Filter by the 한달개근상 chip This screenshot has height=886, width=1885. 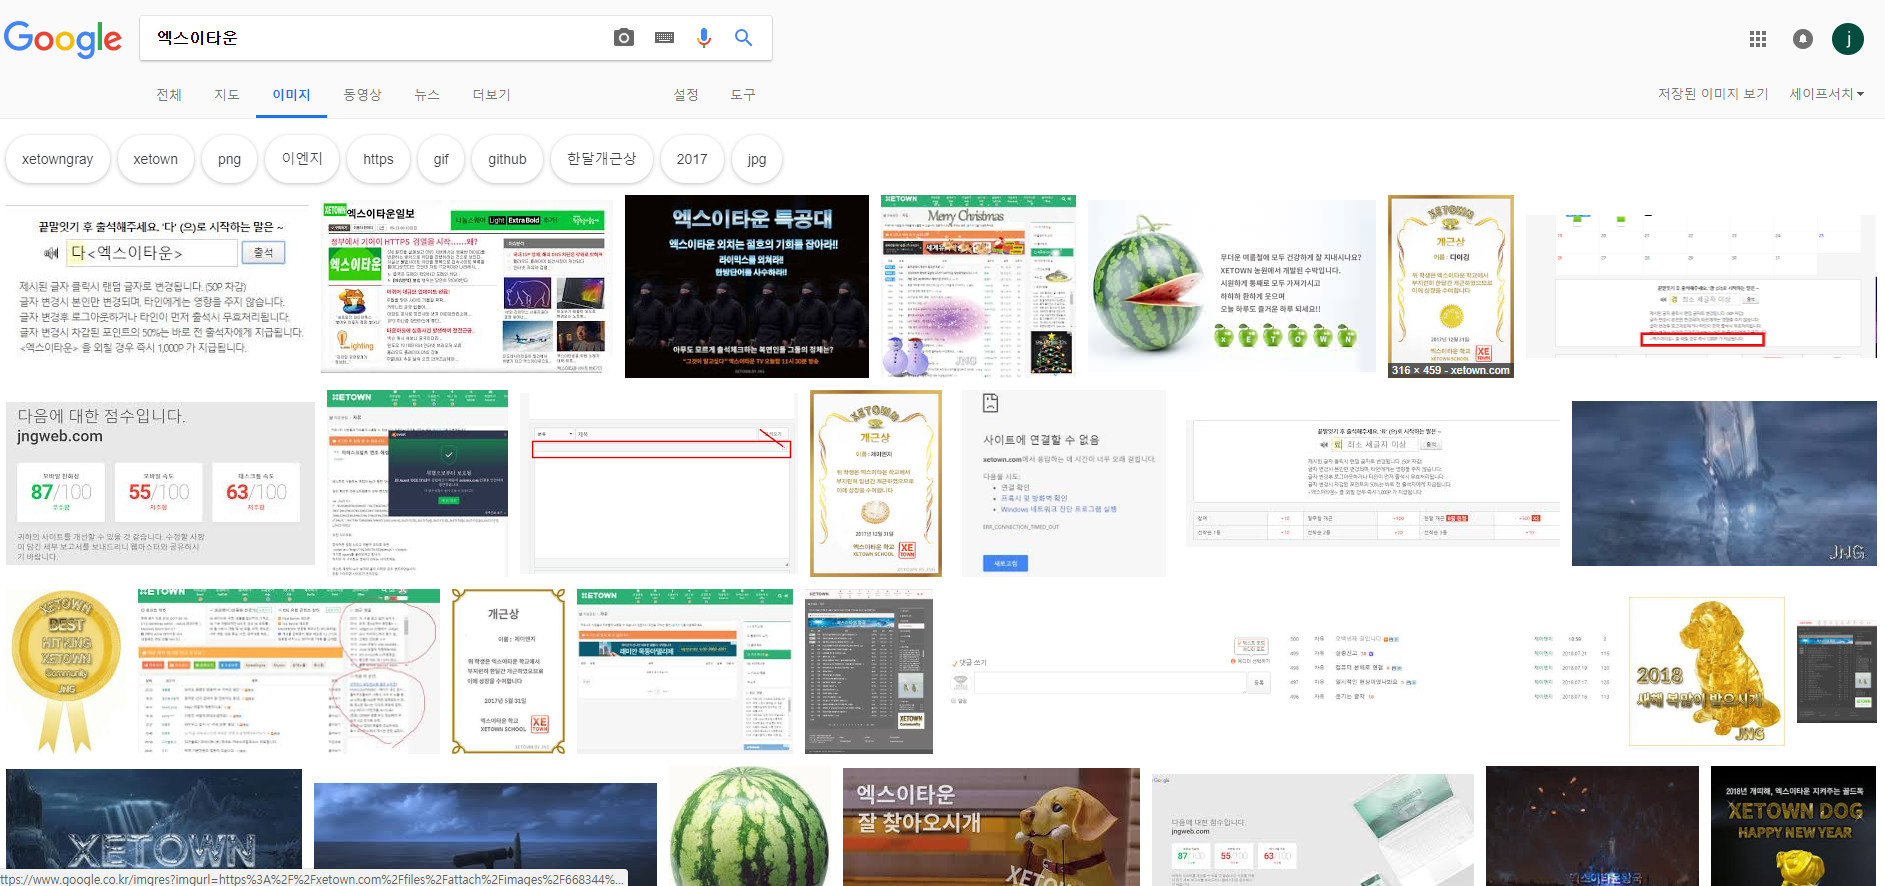click(602, 159)
